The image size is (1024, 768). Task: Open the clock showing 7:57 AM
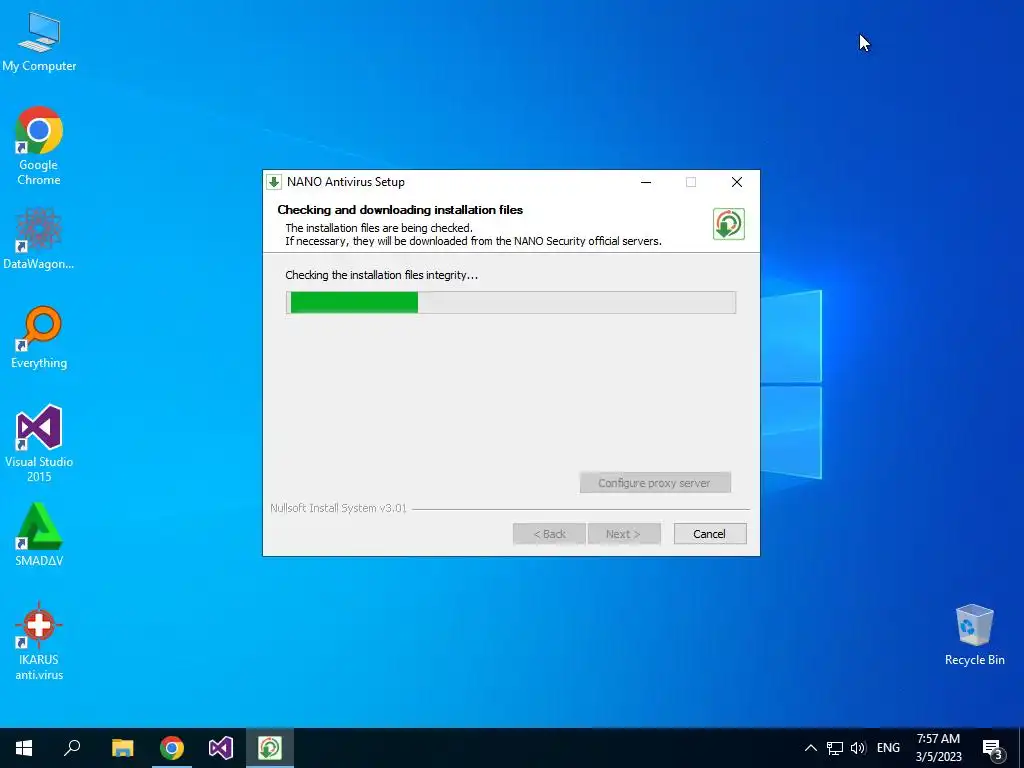click(x=938, y=748)
